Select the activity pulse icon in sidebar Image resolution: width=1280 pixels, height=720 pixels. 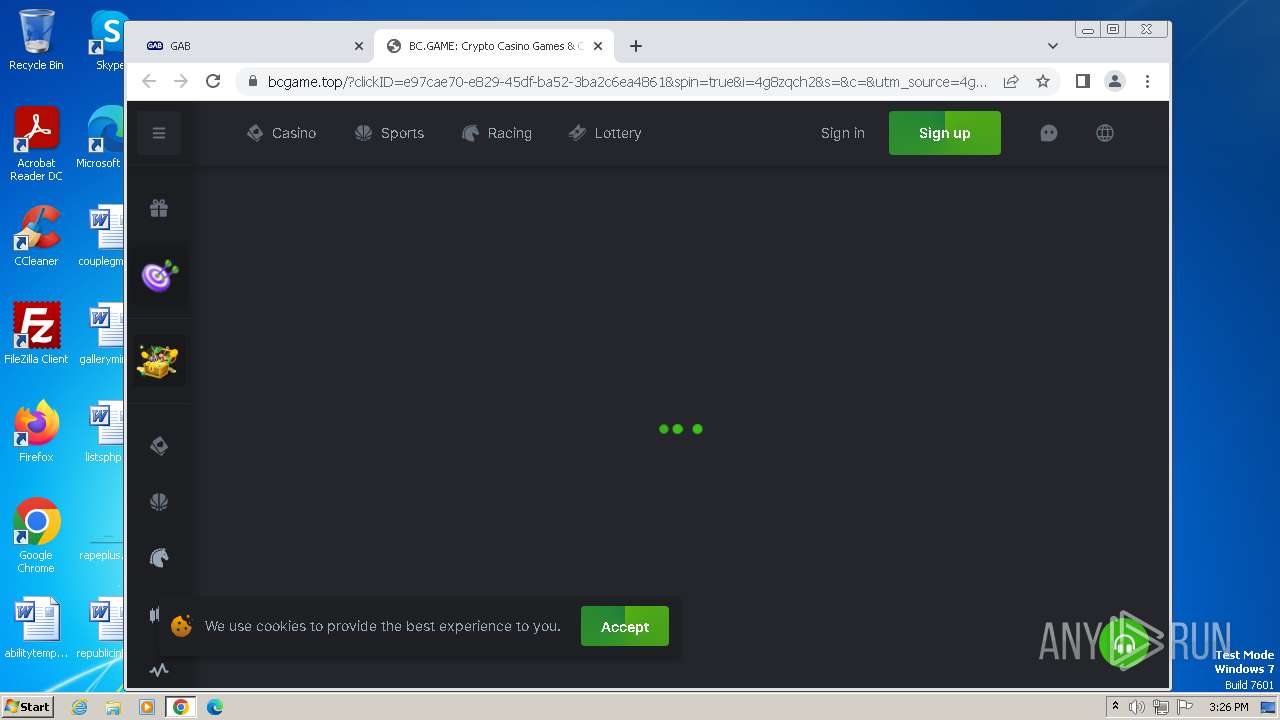click(x=159, y=670)
